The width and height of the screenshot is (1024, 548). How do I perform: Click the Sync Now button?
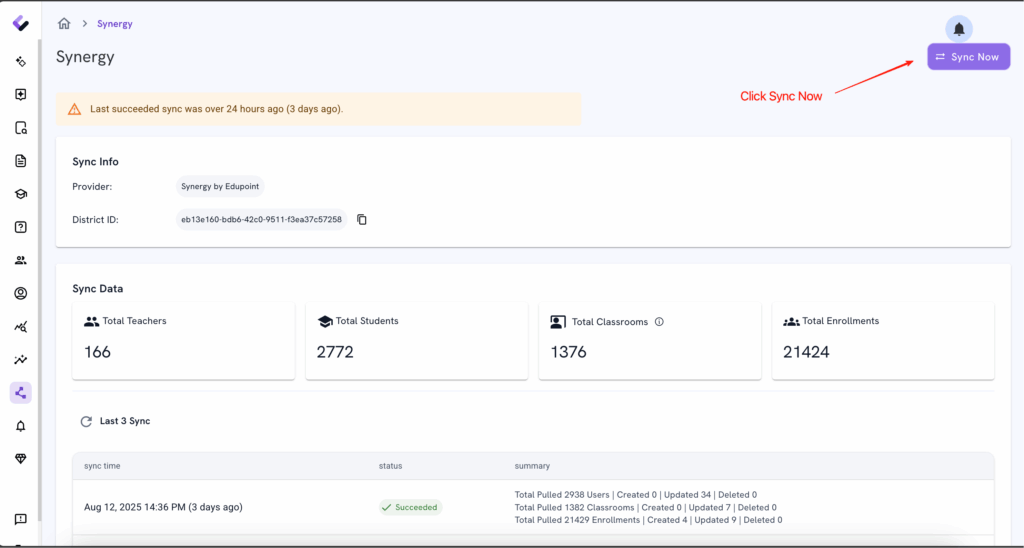tap(968, 57)
